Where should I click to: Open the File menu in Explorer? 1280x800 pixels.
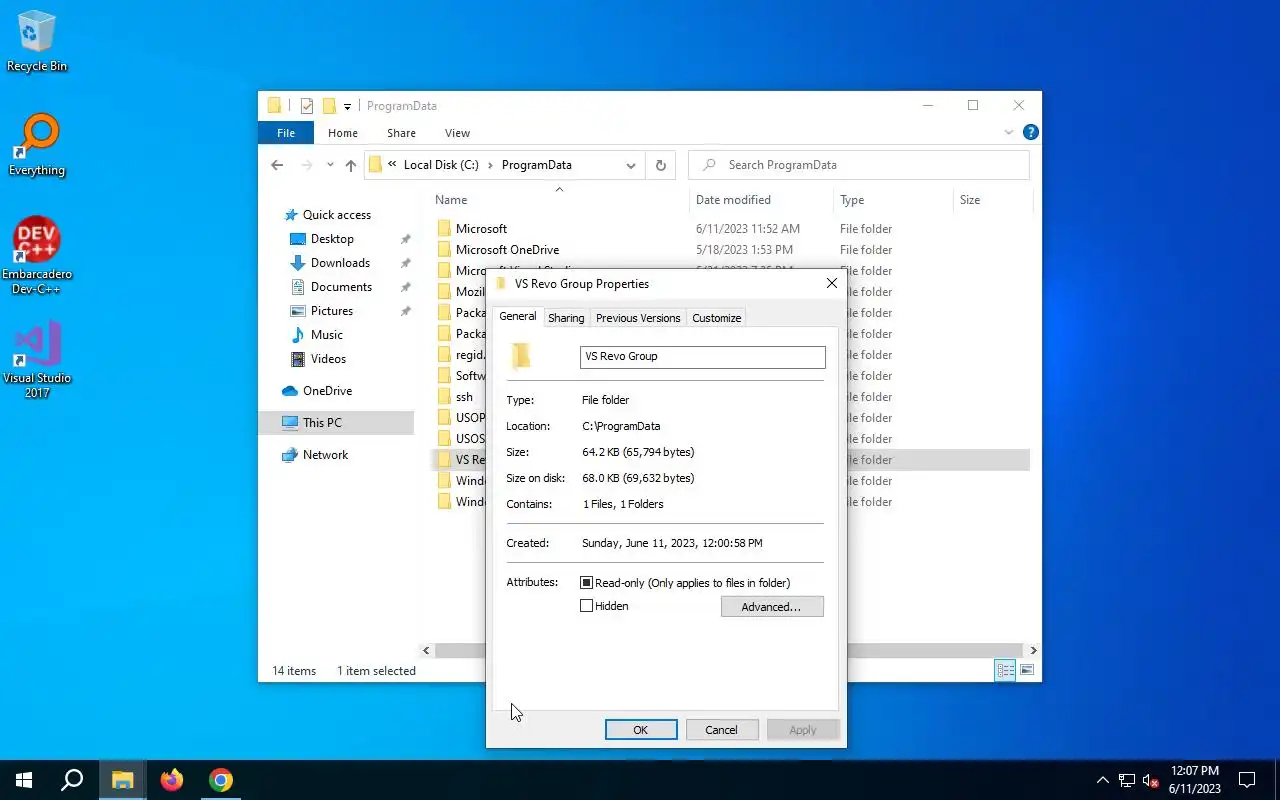(286, 133)
